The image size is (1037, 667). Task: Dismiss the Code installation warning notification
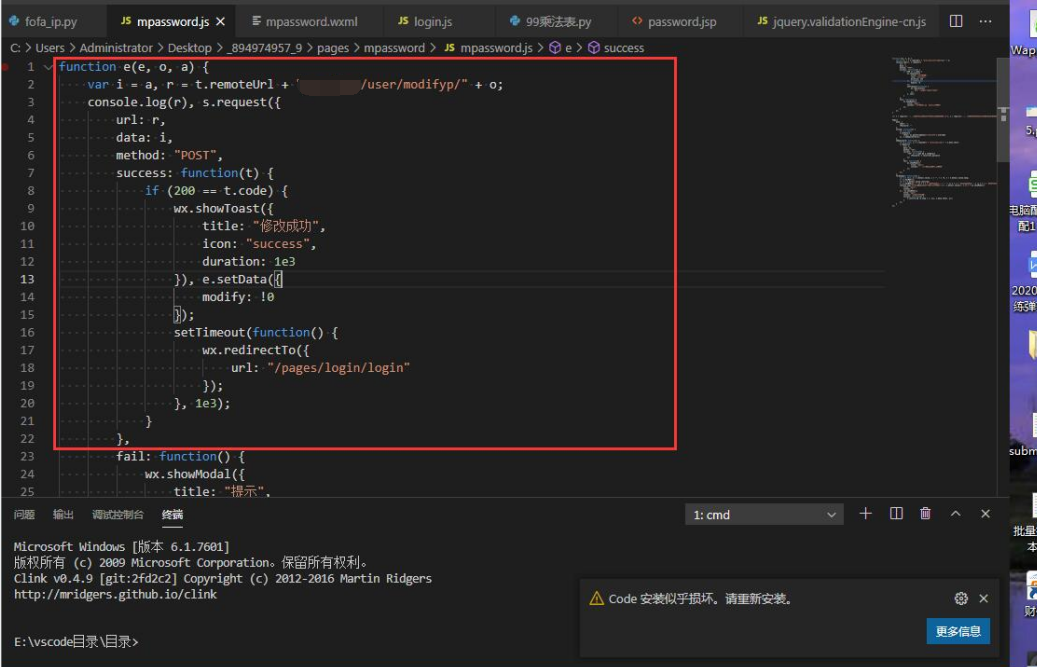coord(983,598)
